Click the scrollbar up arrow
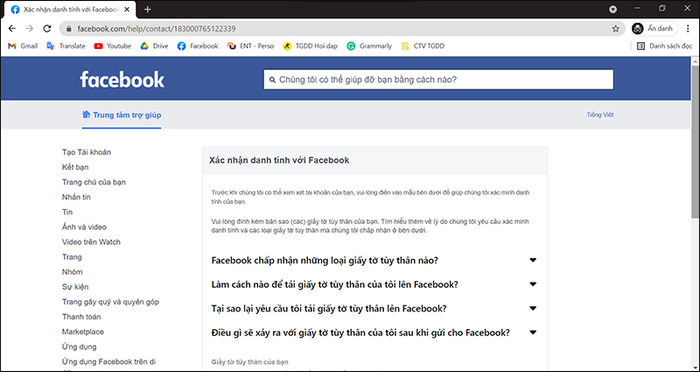The width and height of the screenshot is (700, 372). [x=696, y=61]
